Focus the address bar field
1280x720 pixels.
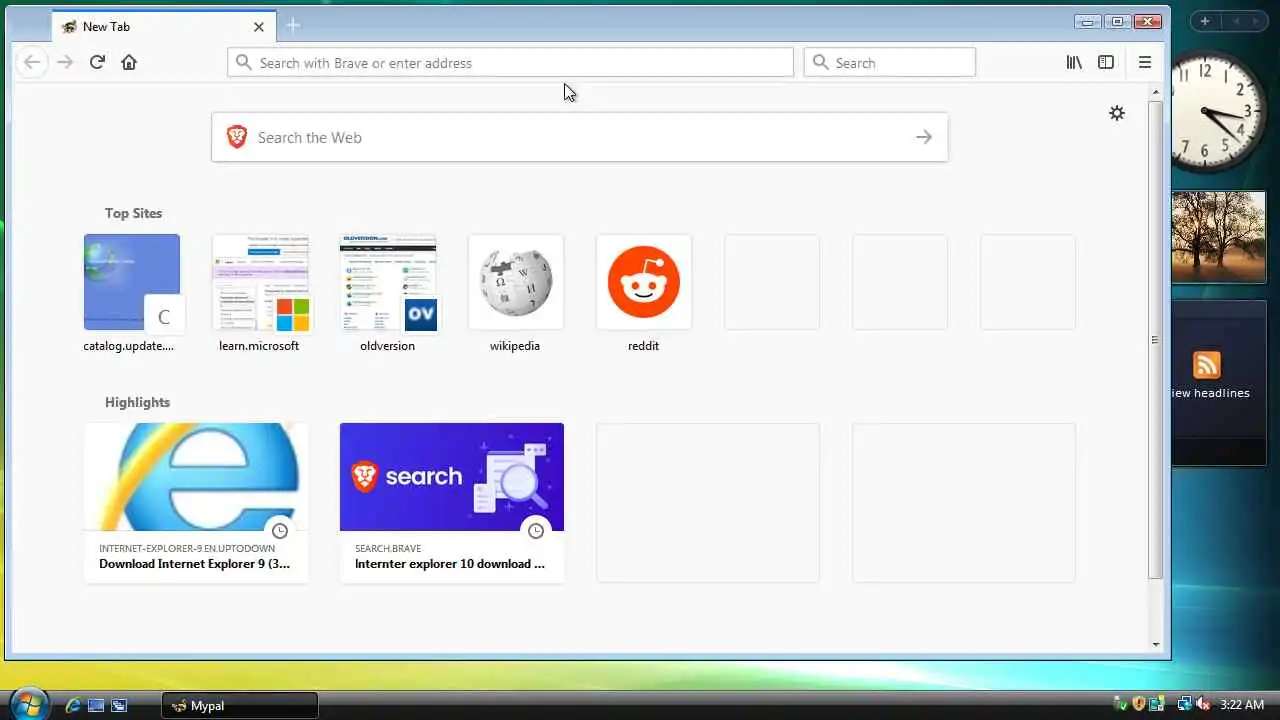510,62
